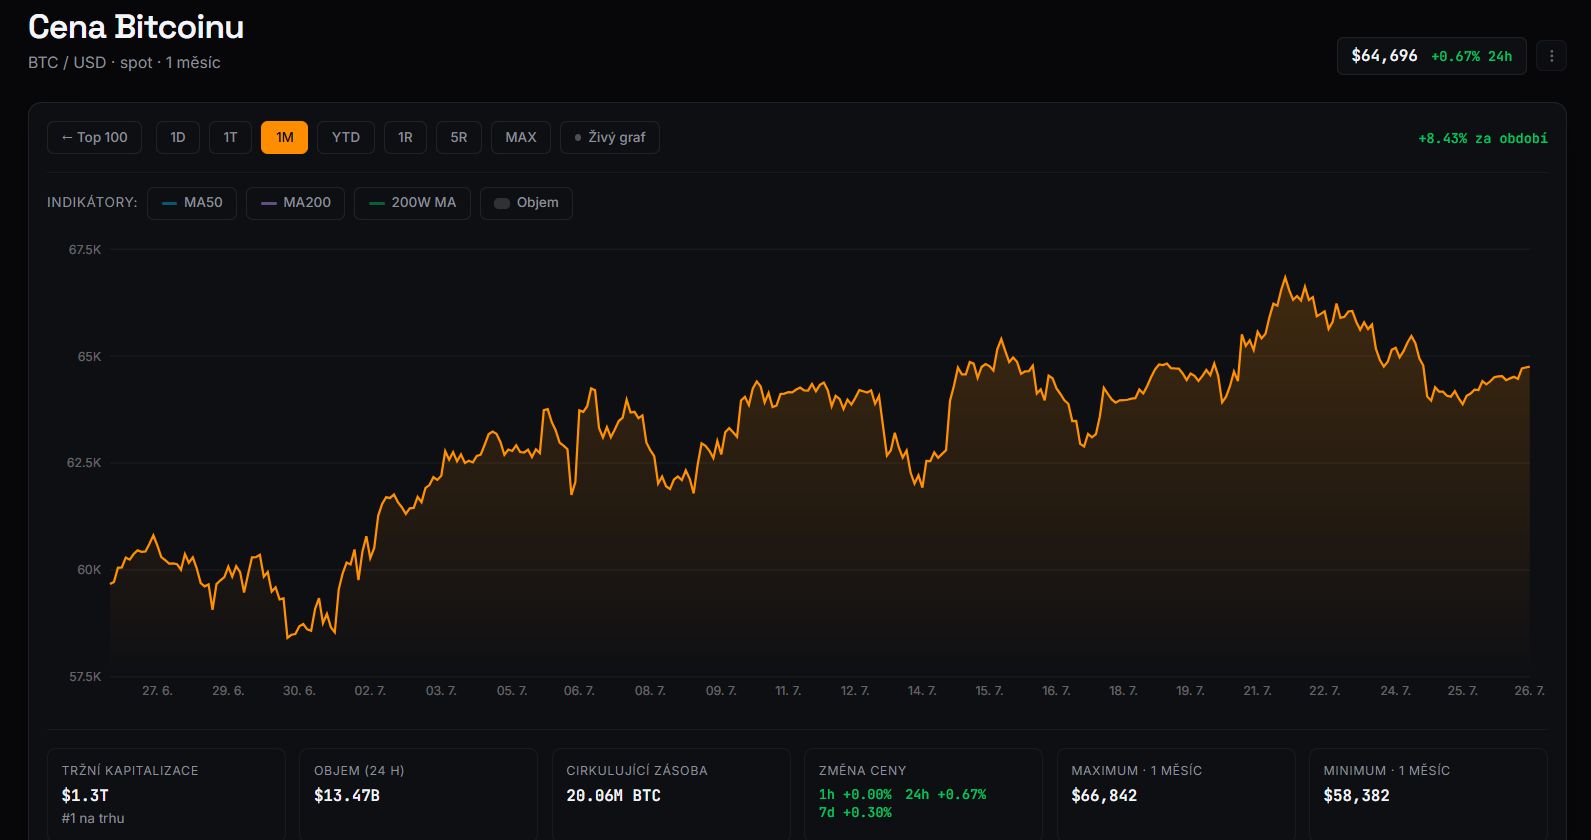The width and height of the screenshot is (1591, 840).
Task: Click the $66,842 monthly maximum value
Action: coord(1104,796)
